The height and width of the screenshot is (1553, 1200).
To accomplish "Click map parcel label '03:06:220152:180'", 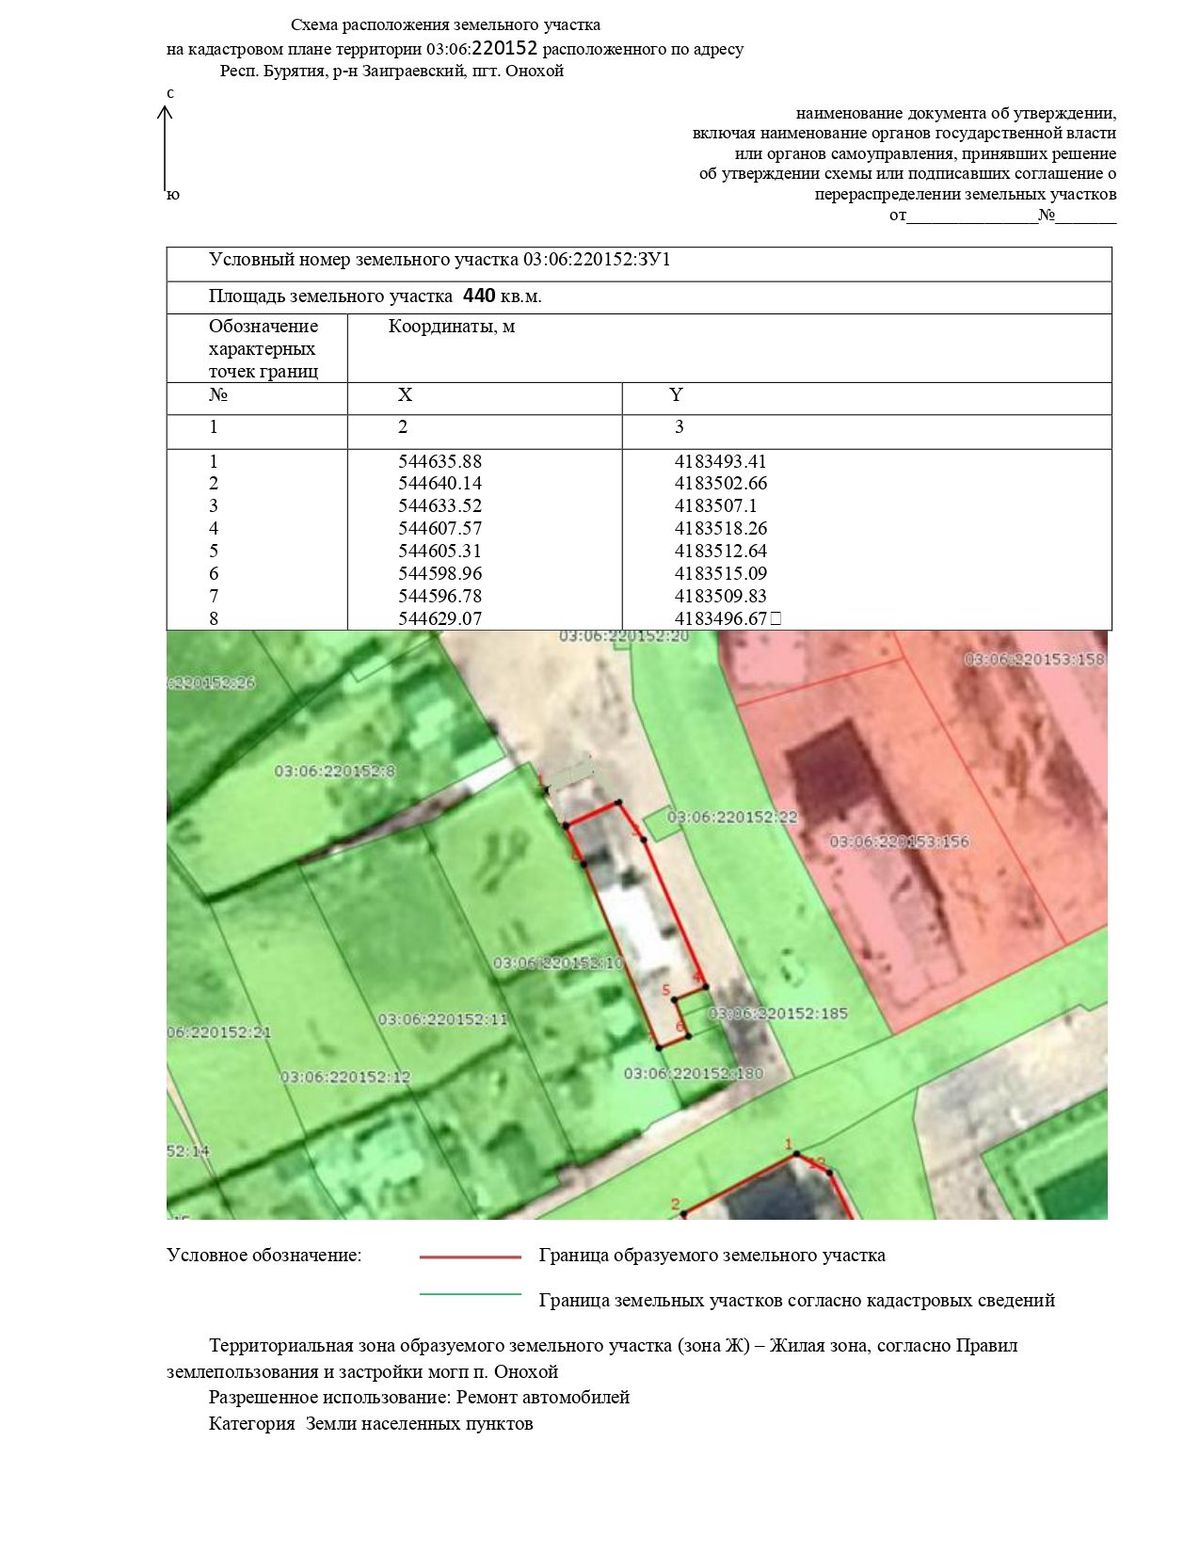I will (693, 1073).
